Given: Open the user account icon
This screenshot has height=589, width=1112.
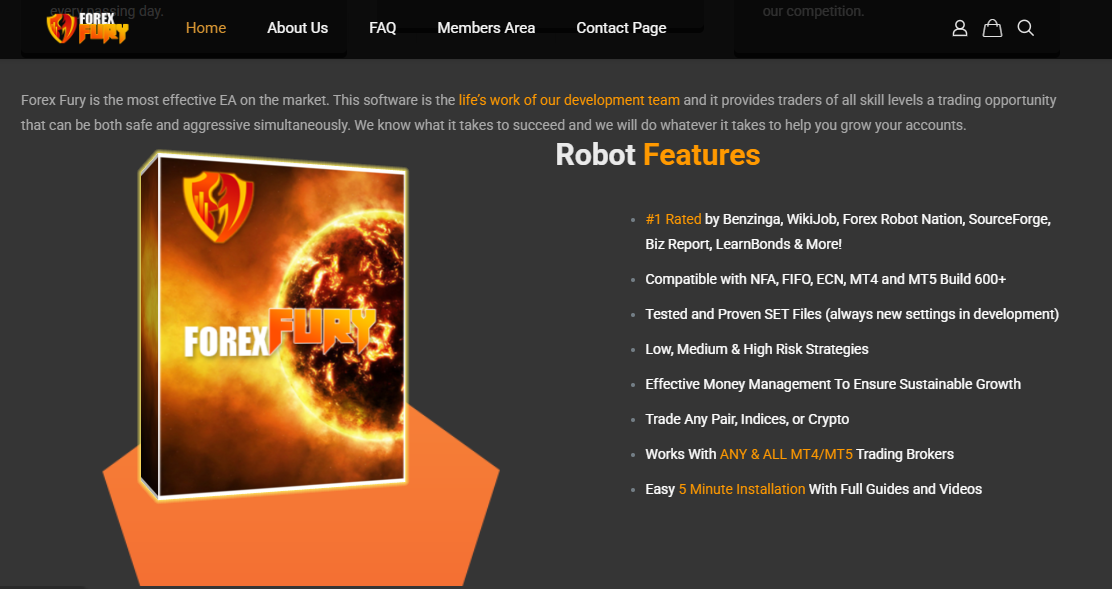Looking at the screenshot, I should 960,28.
